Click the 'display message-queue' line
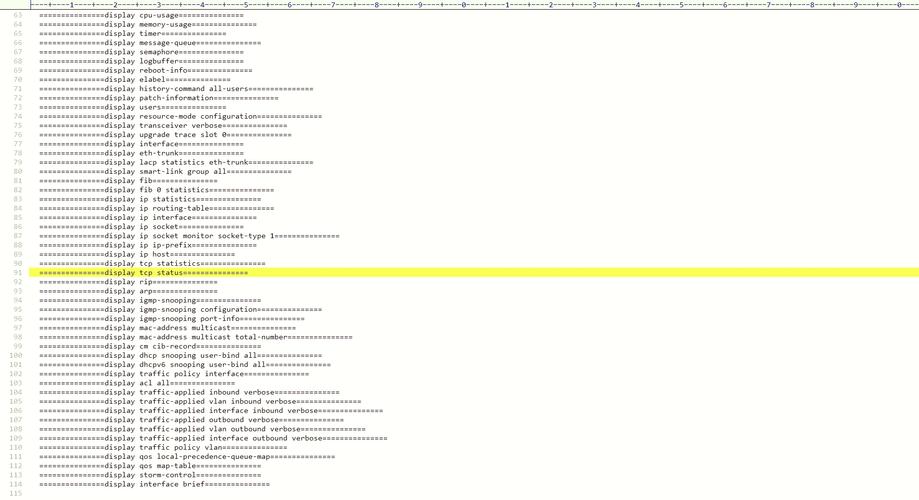The width and height of the screenshot is (919, 500). click(x=150, y=43)
